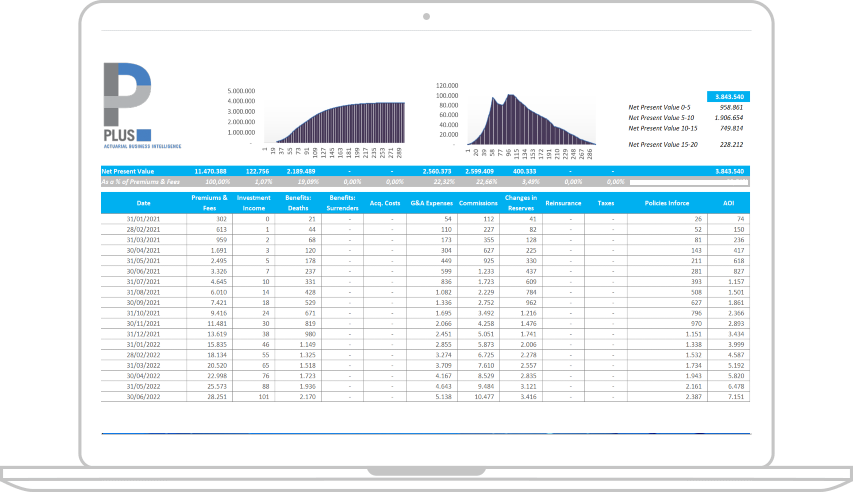Click the PLUS Actuarial Business Intelligence logo
The height and width of the screenshot is (492, 853).
pyautogui.click(x=143, y=106)
